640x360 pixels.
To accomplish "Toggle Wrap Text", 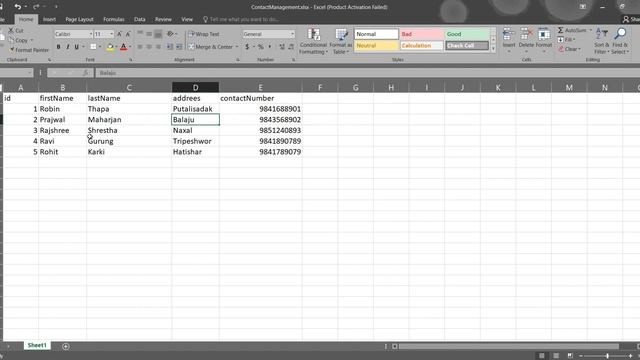I will click(x=204, y=34).
